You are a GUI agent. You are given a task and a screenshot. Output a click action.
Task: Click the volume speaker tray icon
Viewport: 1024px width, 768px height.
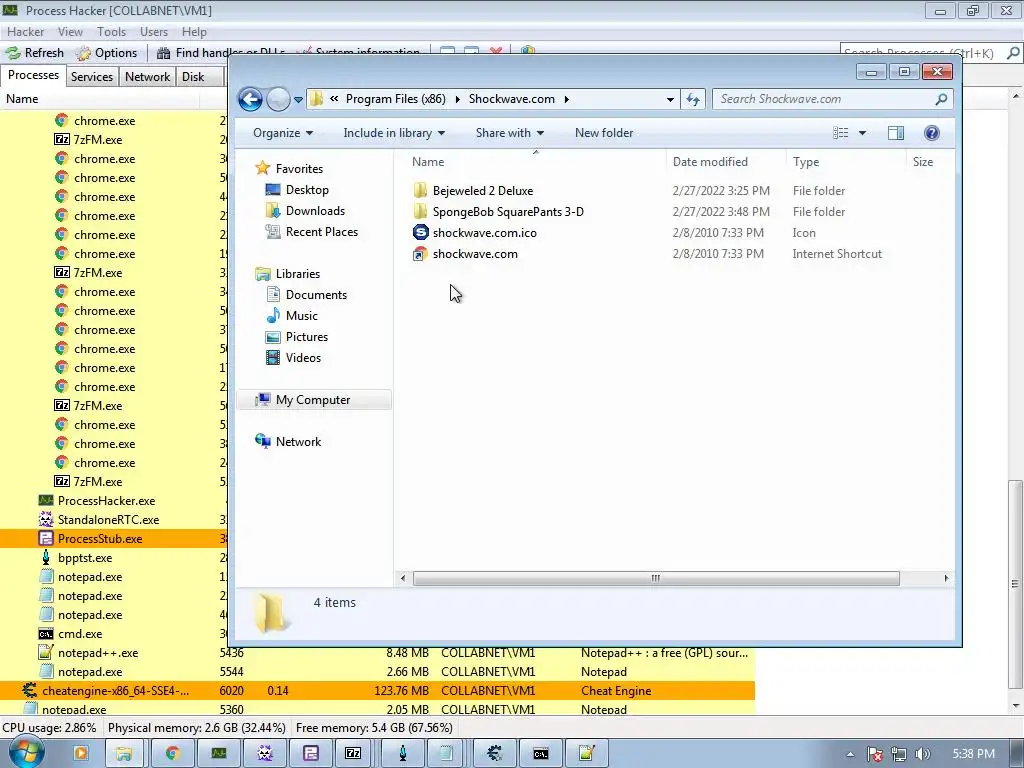[x=923, y=754]
